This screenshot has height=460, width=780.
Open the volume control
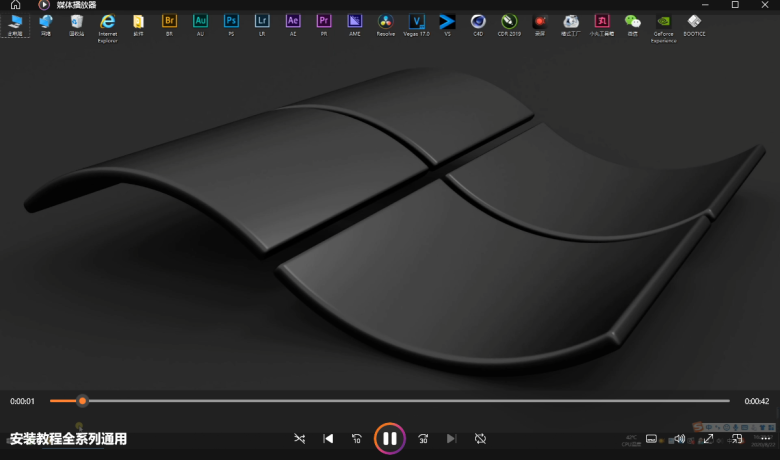coord(680,439)
